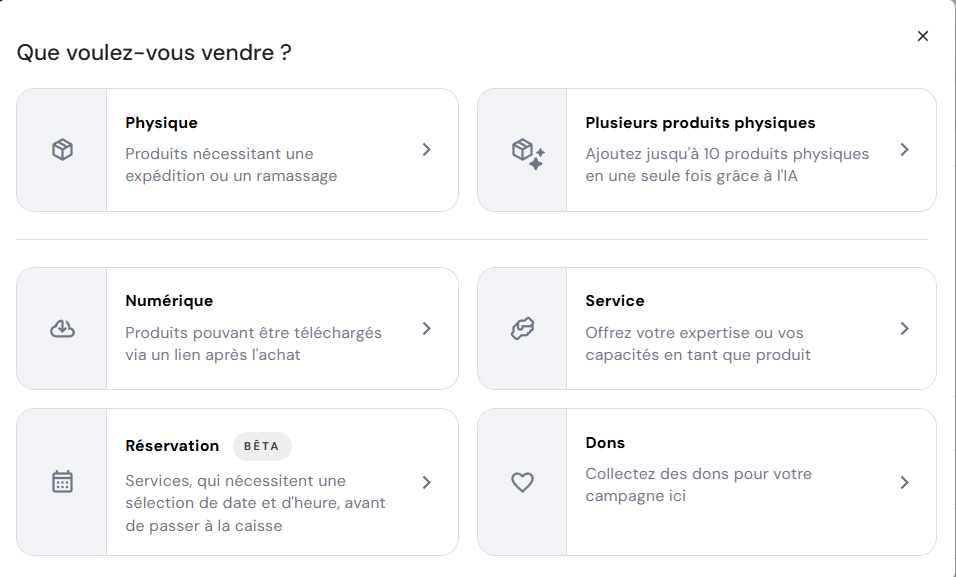Viewport: 956px width, 577px height.
Task: Open the chevron on Plusieurs produits physiques
Action: 905,149
